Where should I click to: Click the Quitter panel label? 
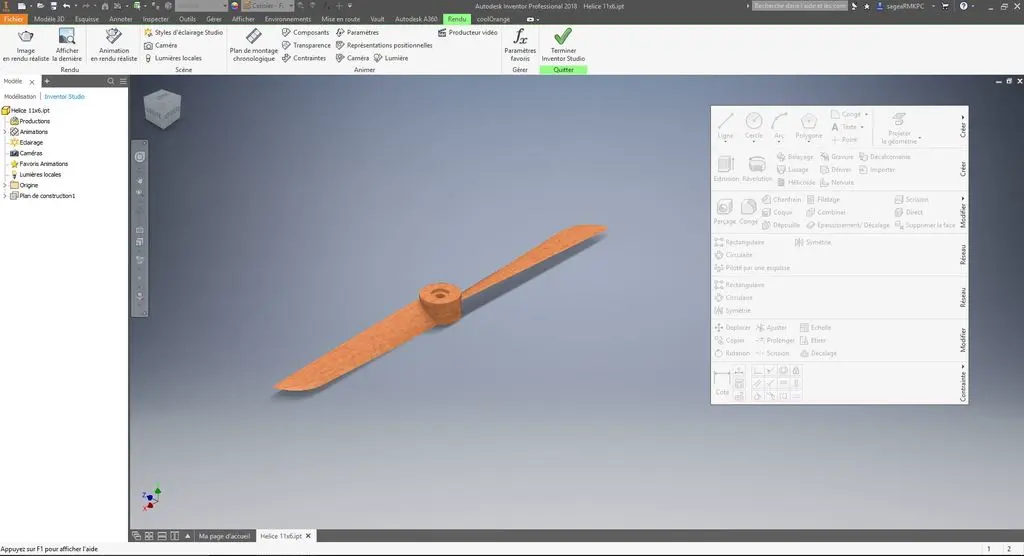coord(563,70)
